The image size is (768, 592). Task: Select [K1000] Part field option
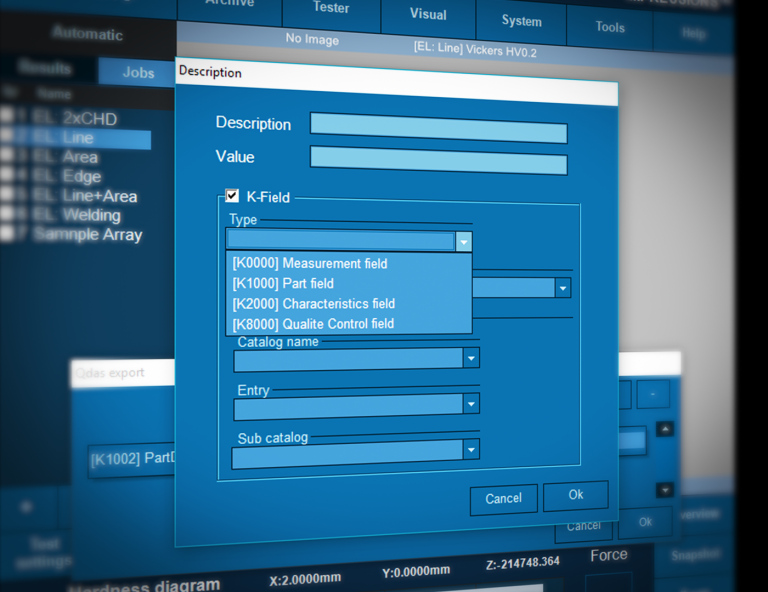click(x=283, y=284)
